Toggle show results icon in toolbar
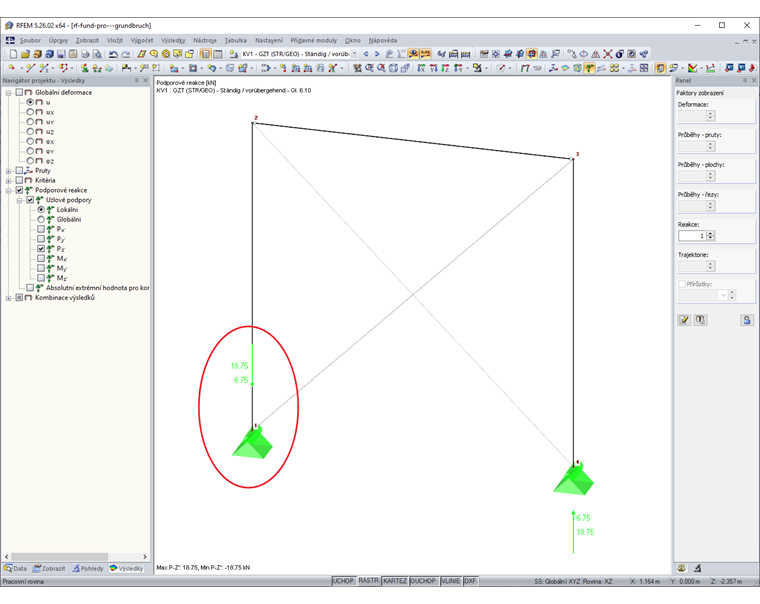This screenshot has height=604, width=760. coord(413,54)
